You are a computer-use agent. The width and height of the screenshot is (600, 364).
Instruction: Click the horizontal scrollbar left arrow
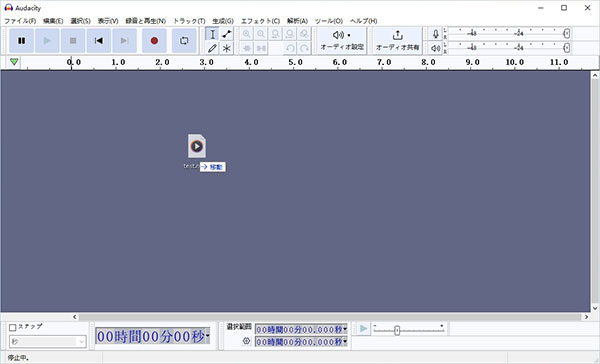[x=75, y=317]
